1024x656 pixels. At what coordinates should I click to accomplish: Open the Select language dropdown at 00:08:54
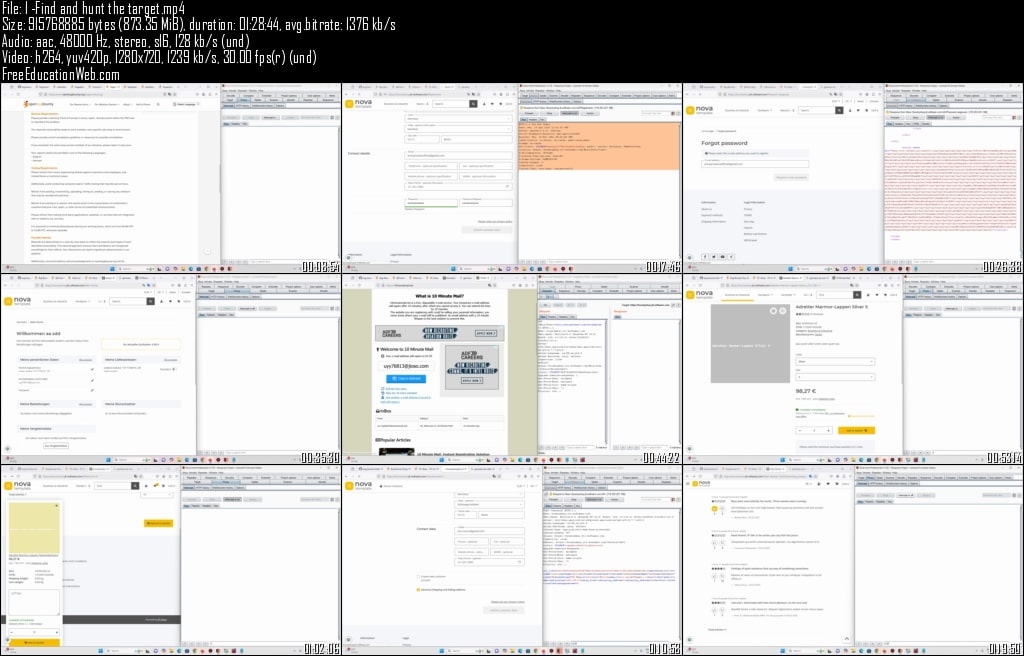pos(185,104)
